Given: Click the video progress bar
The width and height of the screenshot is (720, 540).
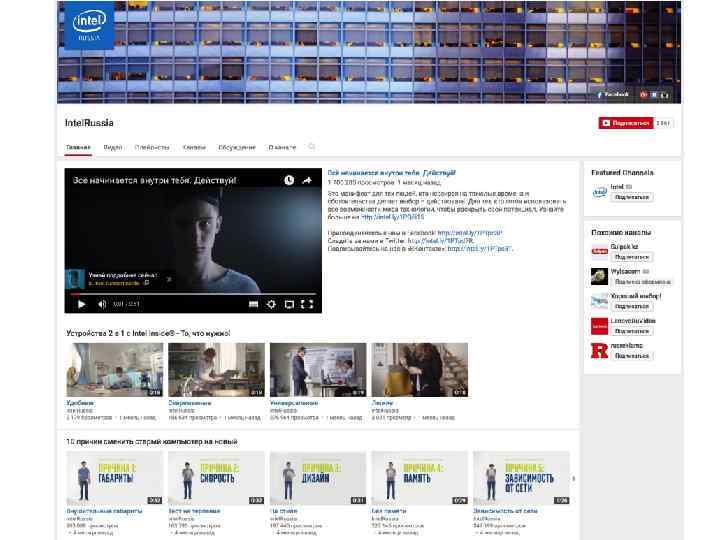Looking at the screenshot, I should tap(193, 293).
